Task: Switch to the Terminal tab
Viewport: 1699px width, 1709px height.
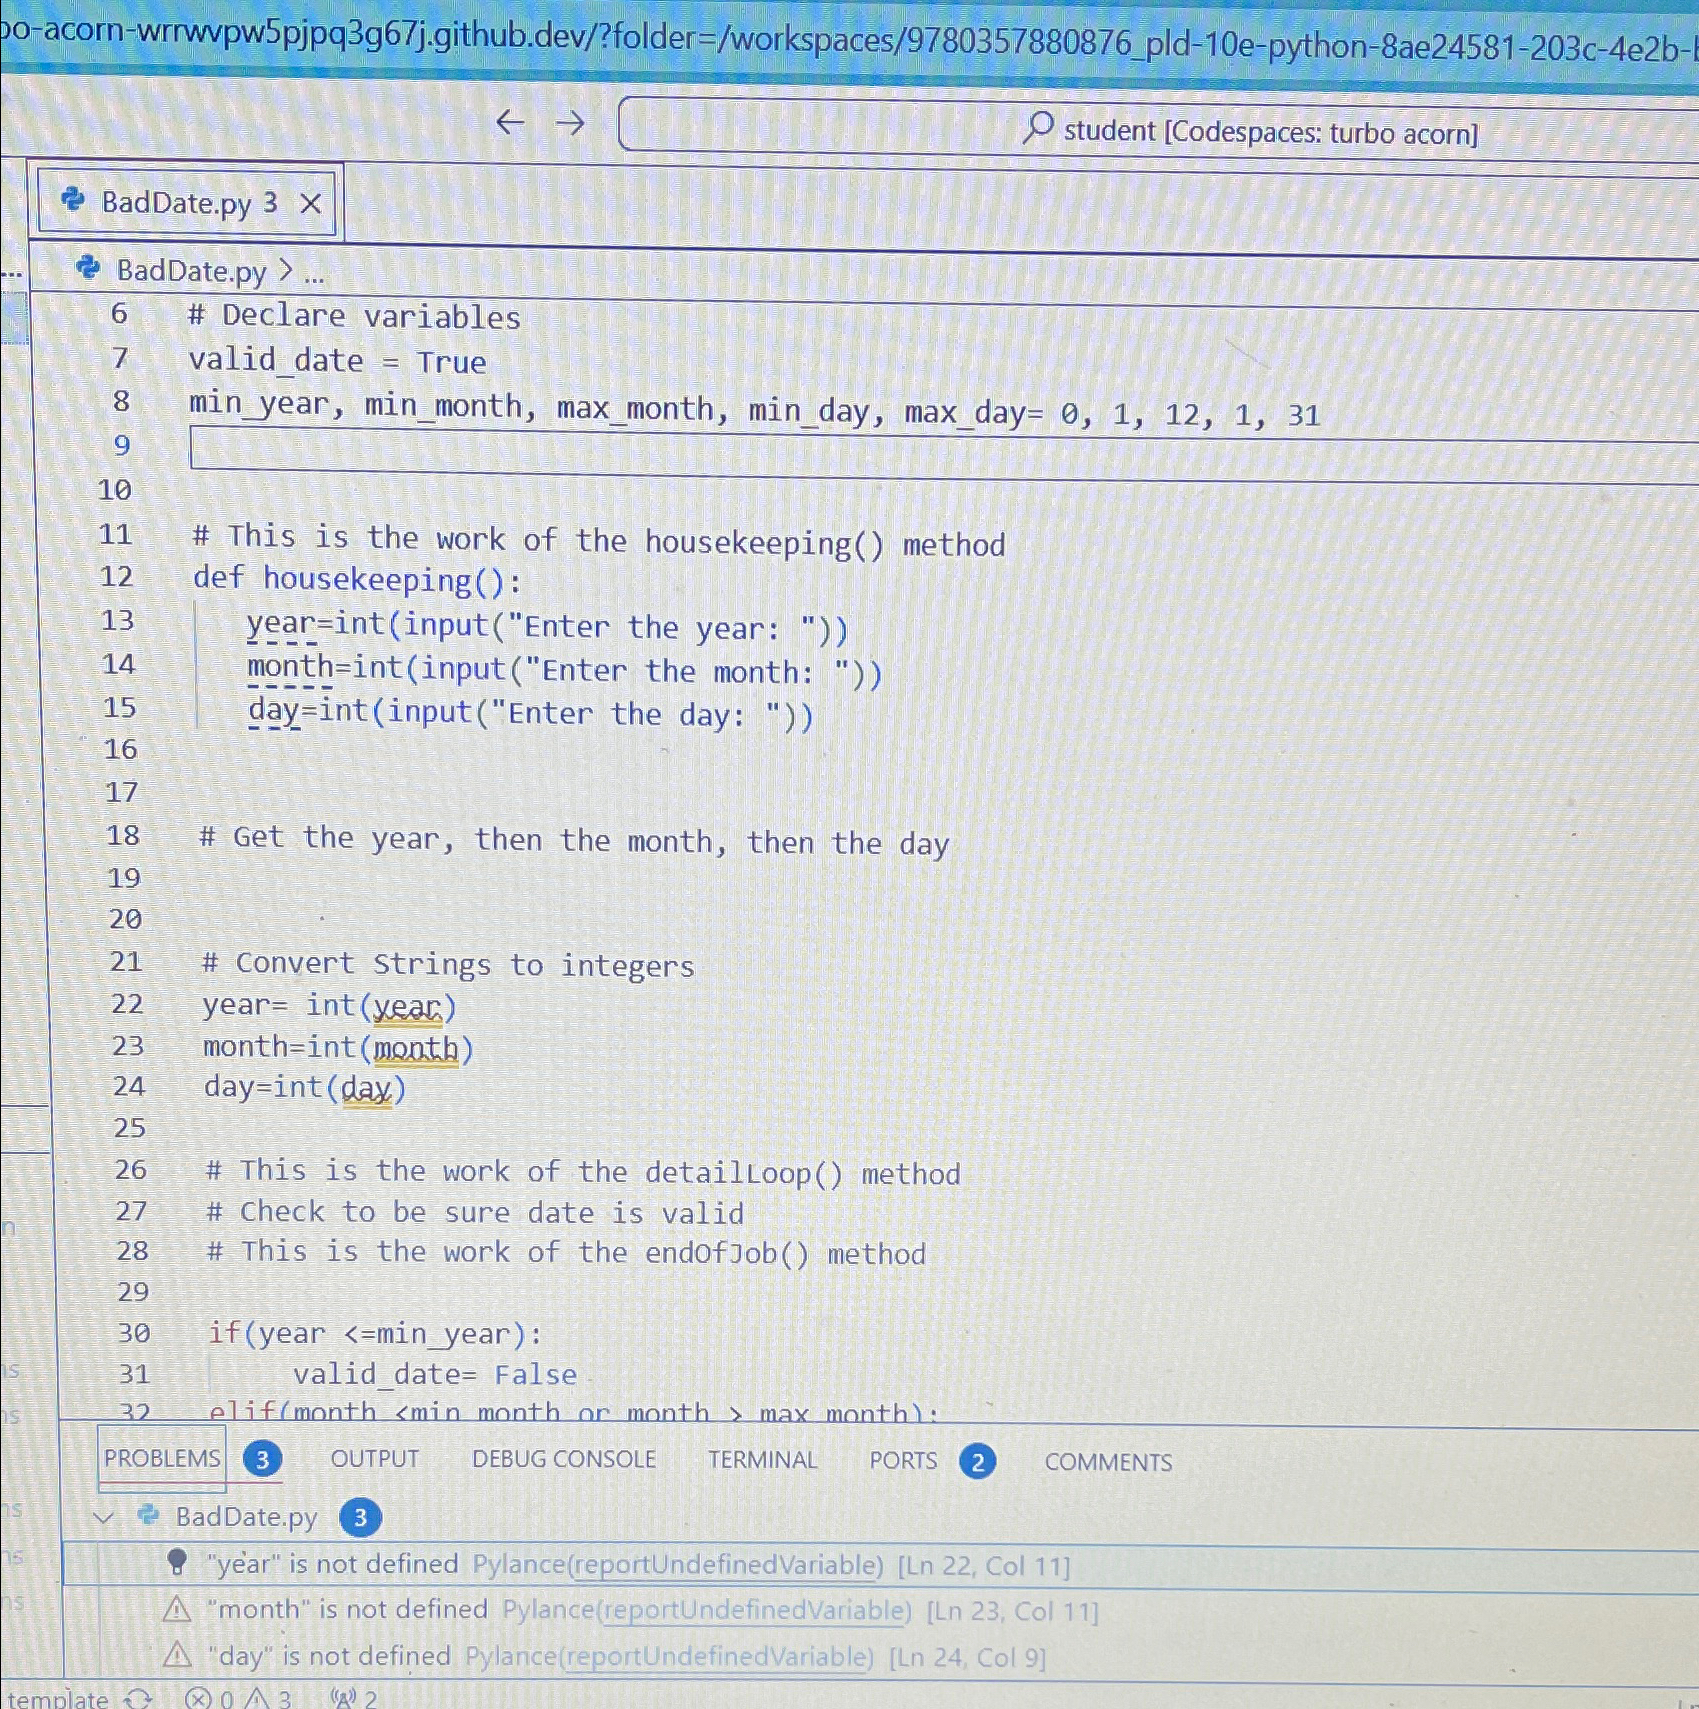Action: pos(762,1460)
